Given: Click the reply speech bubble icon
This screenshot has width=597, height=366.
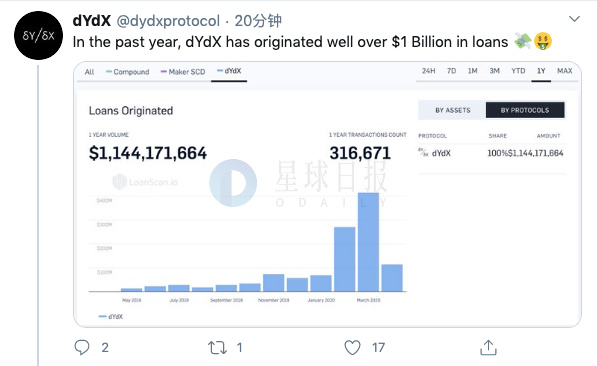Looking at the screenshot, I should [82, 347].
